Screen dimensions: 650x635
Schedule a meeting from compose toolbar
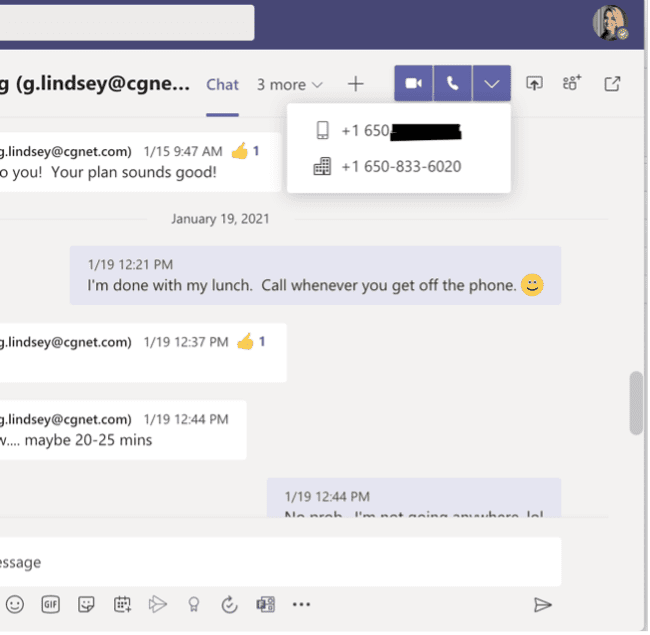point(122,604)
